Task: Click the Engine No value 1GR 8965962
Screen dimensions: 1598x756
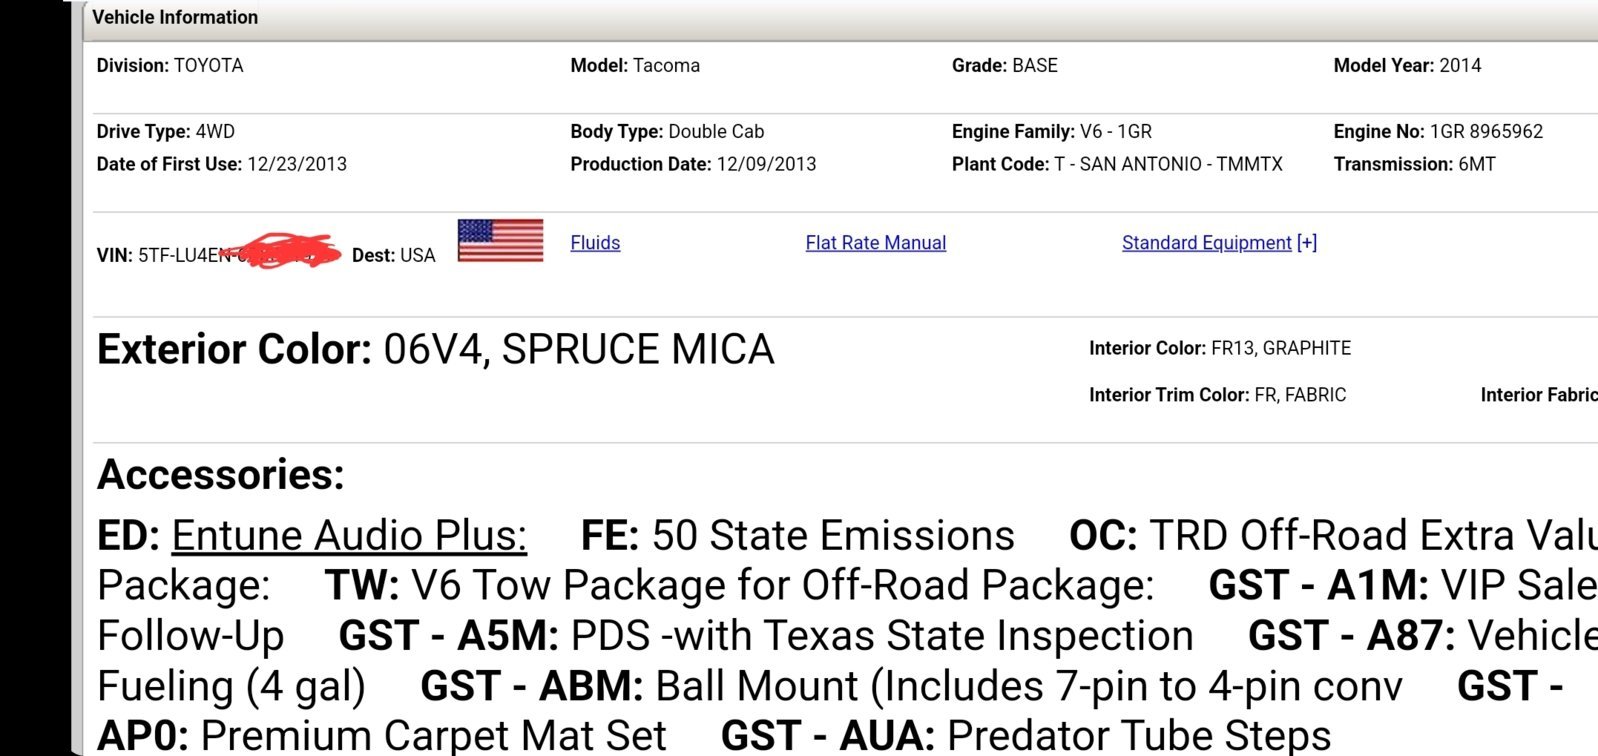Action: pos(1486,131)
